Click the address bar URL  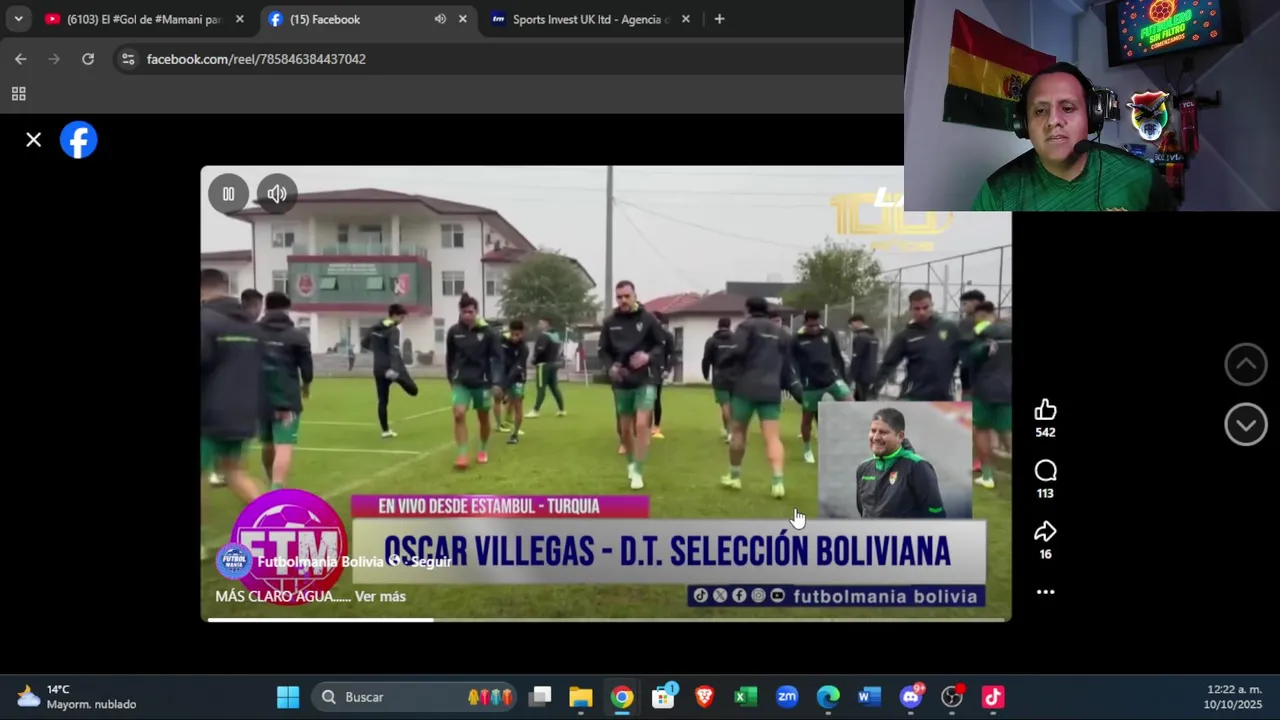[x=256, y=59]
